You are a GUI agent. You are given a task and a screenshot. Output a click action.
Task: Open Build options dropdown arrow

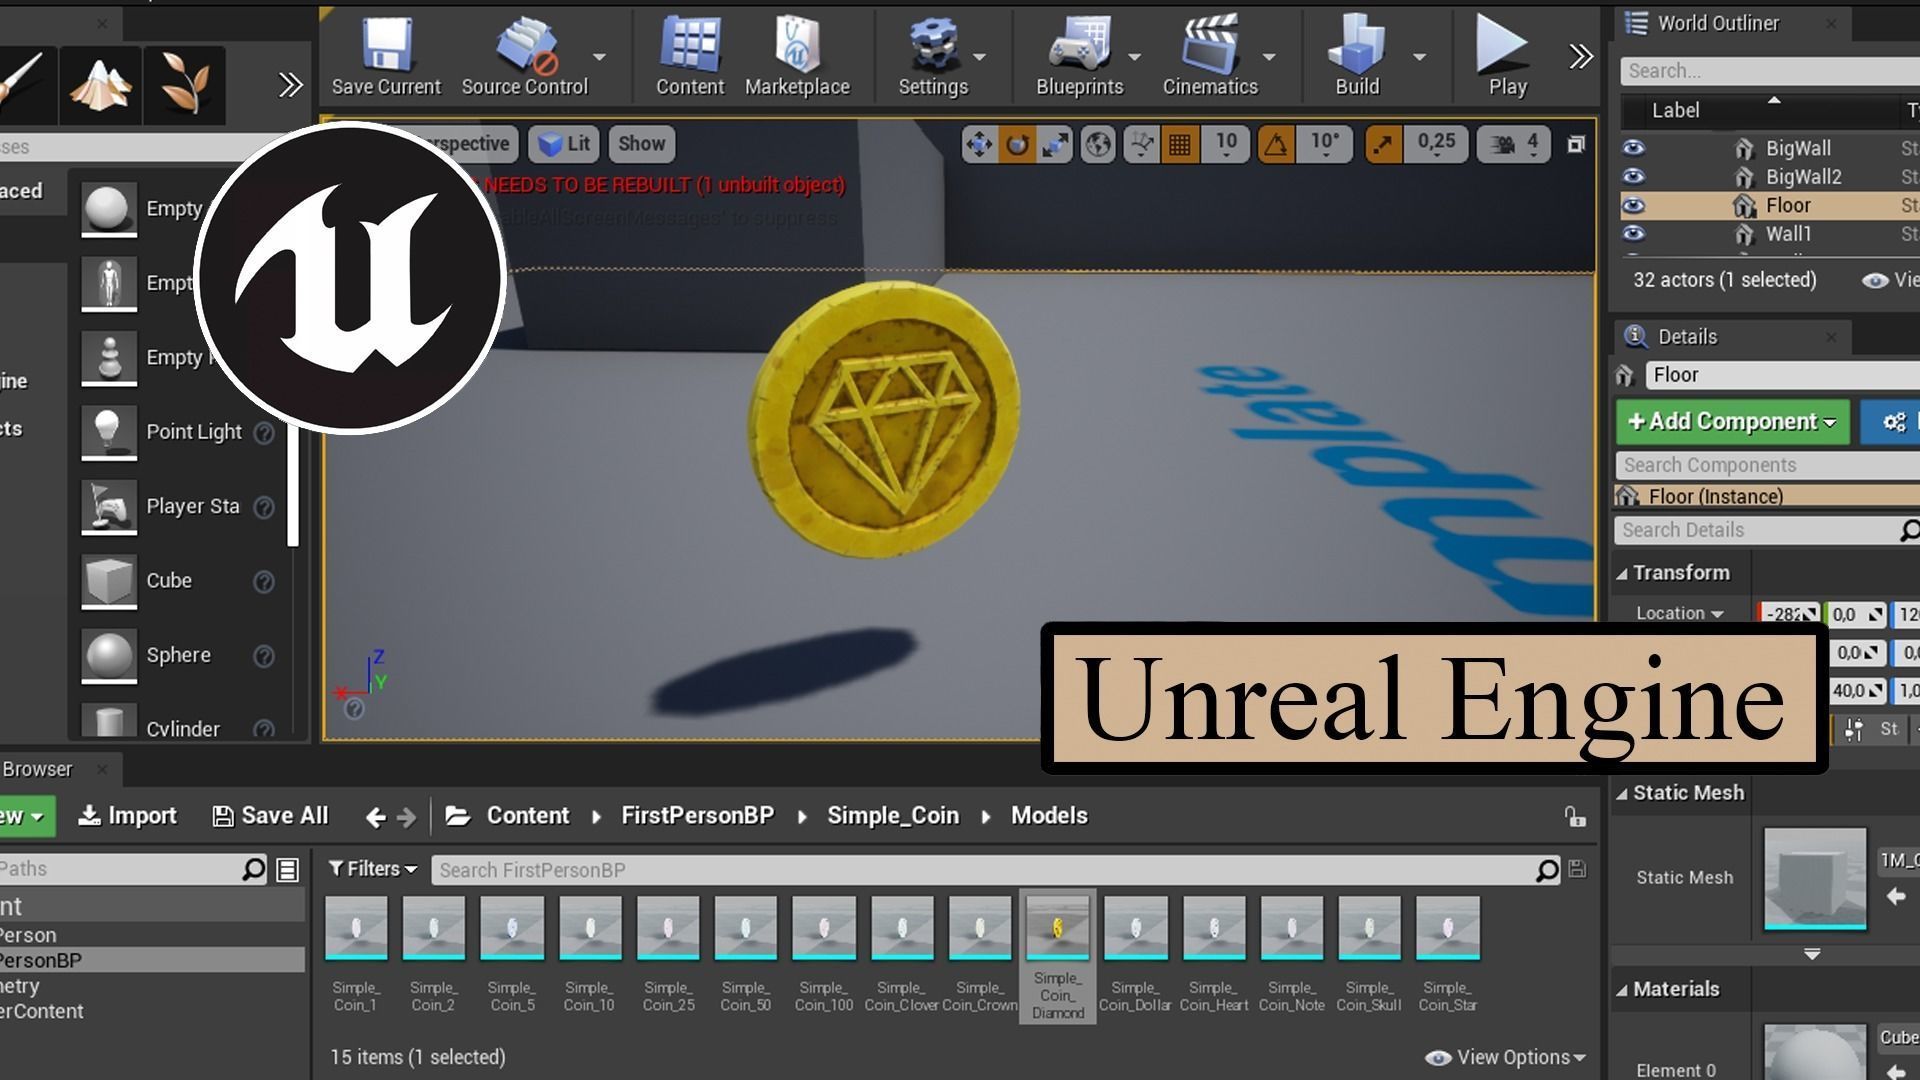pyautogui.click(x=1419, y=57)
